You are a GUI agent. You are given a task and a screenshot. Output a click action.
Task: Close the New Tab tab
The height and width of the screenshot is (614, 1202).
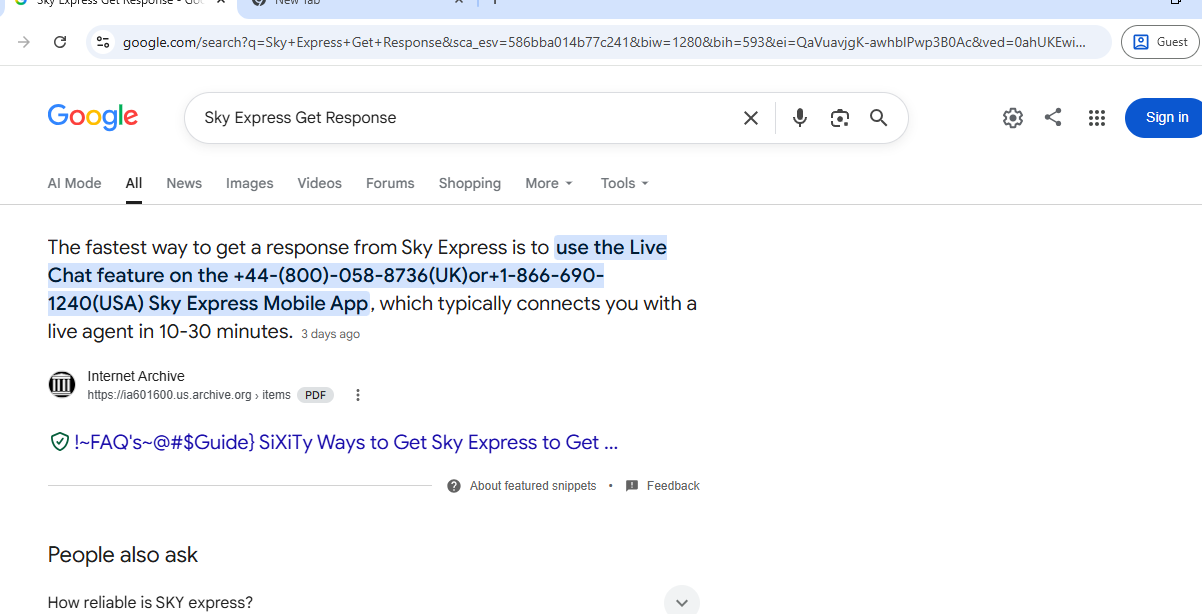pyautogui.click(x=460, y=3)
